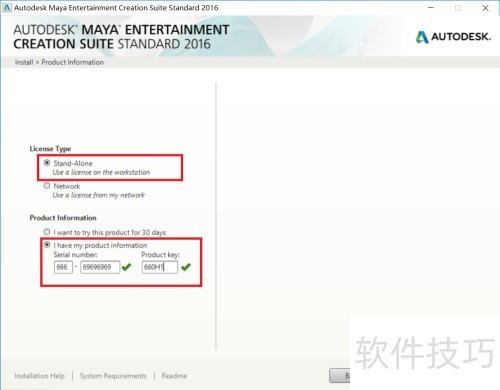Click the serial number prefix field 666
The width and height of the screenshot is (500, 390).
tap(63, 267)
